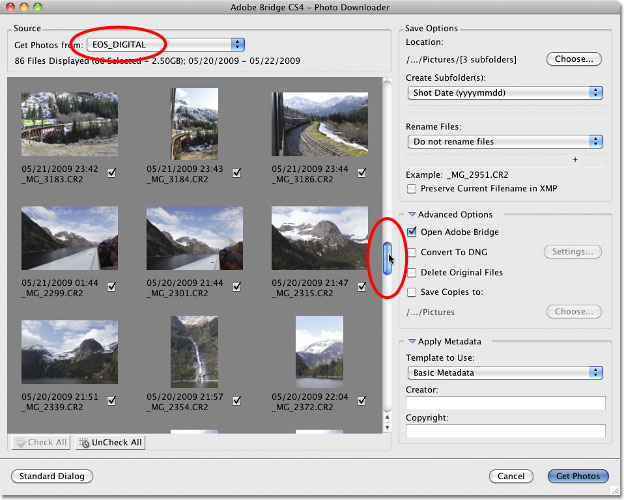Click the Cancel button
This screenshot has width=624, height=500.
click(511, 476)
